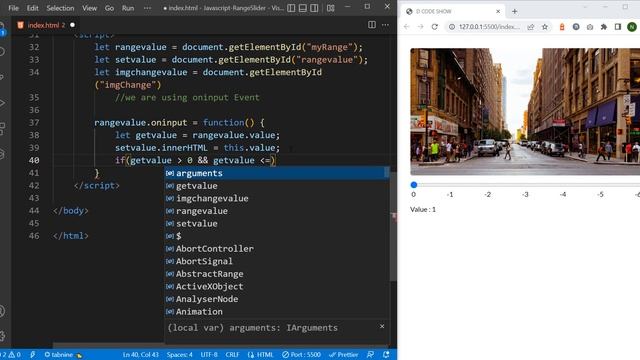This screenshot has height=360, width=640.
Task: Click the tabnine status bar item
Action: click(x=63, y=355)
